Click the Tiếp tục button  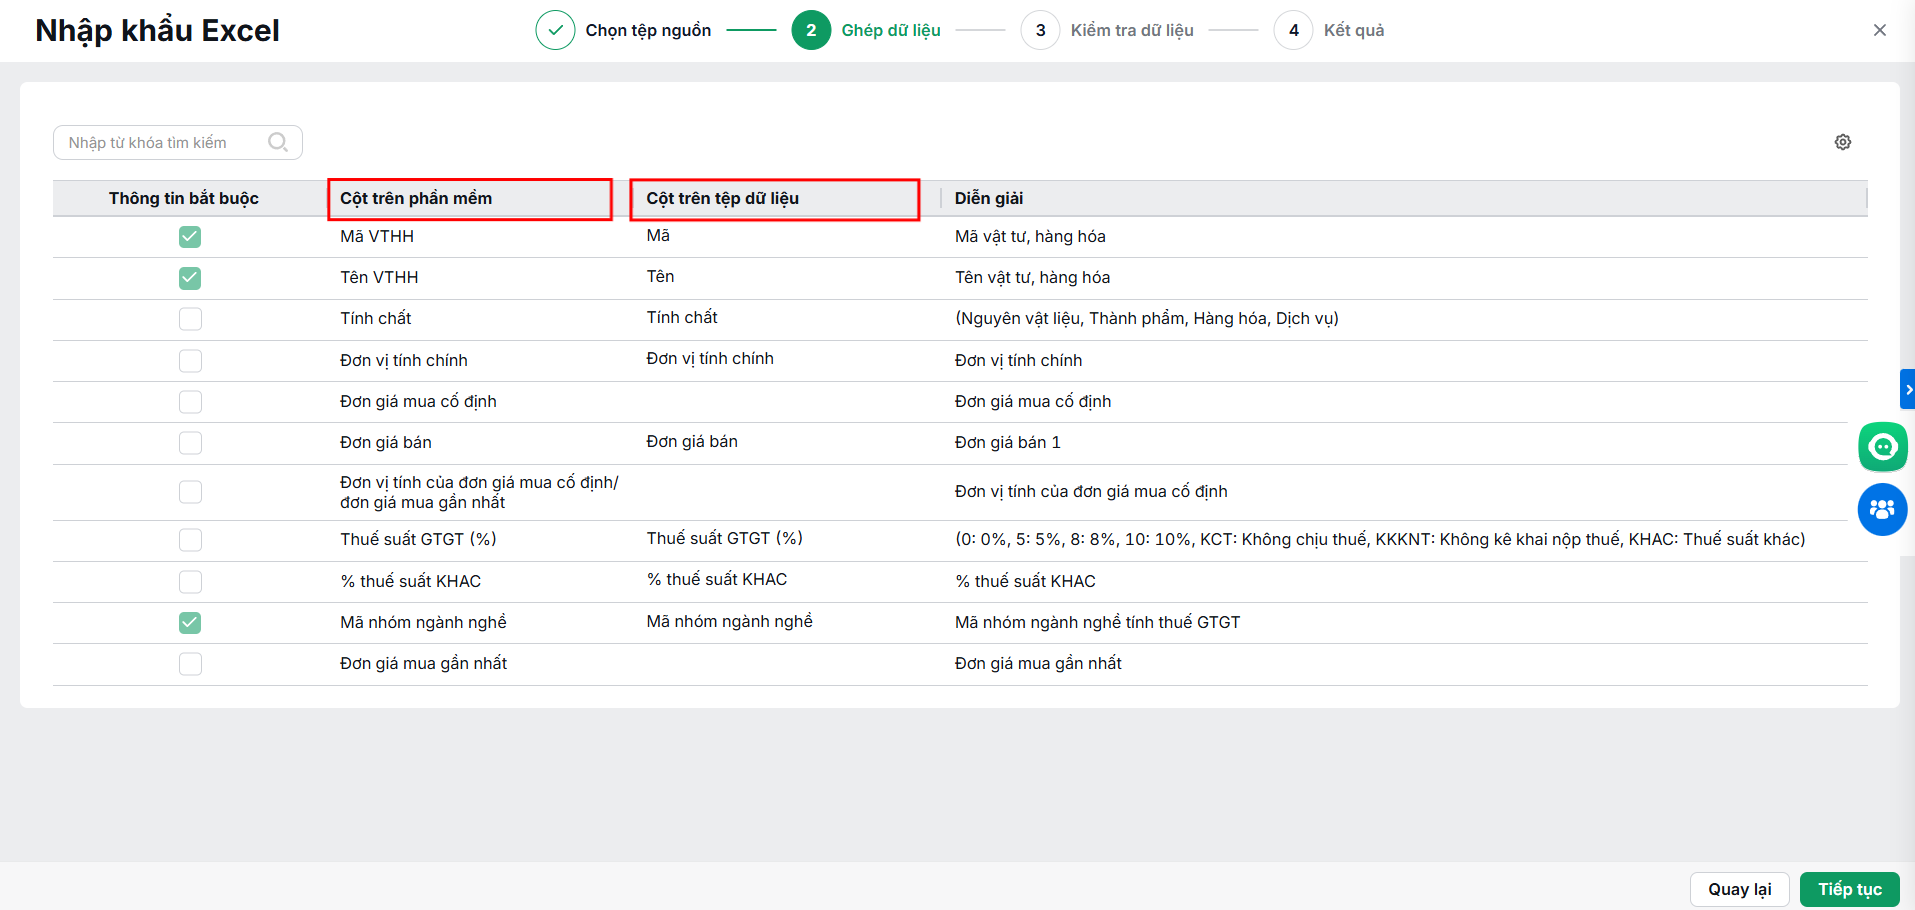point(1850,889)
